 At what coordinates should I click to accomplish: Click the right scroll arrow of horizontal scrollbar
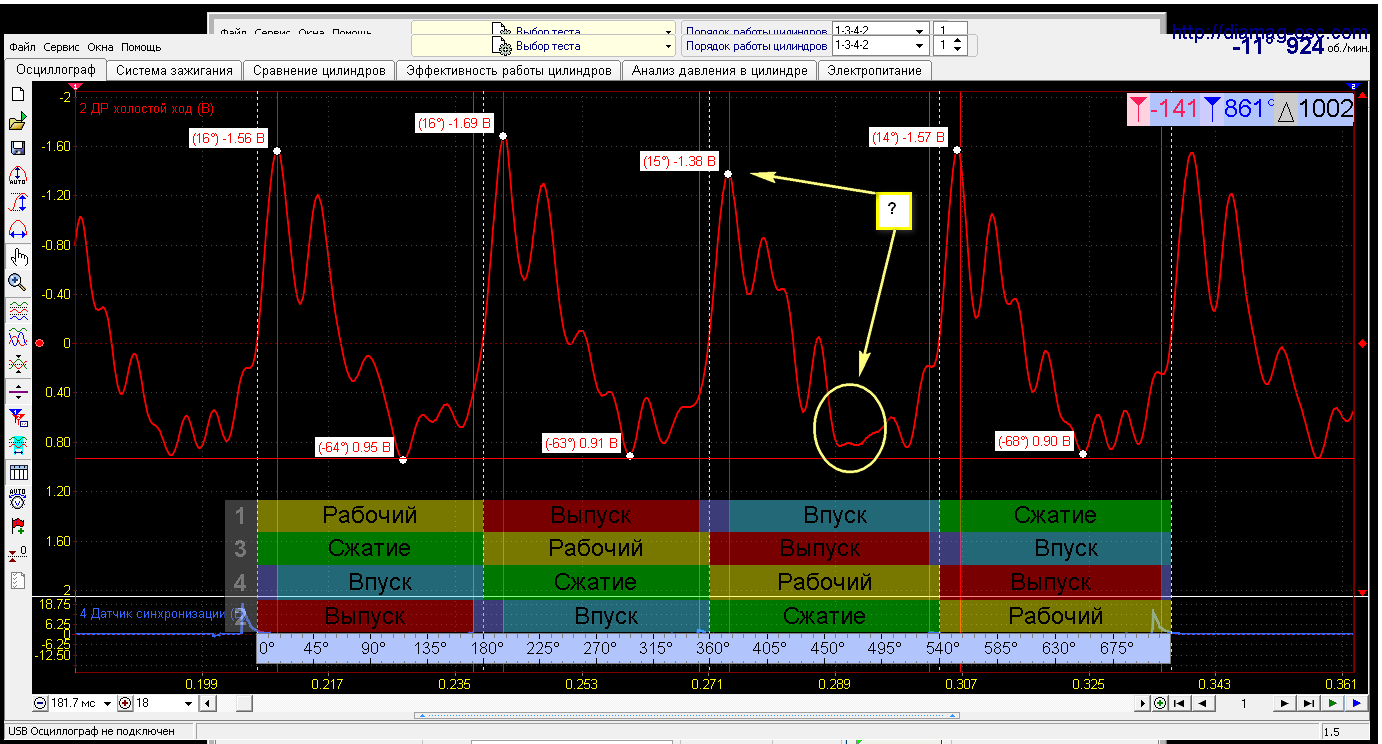[1143, 703]
